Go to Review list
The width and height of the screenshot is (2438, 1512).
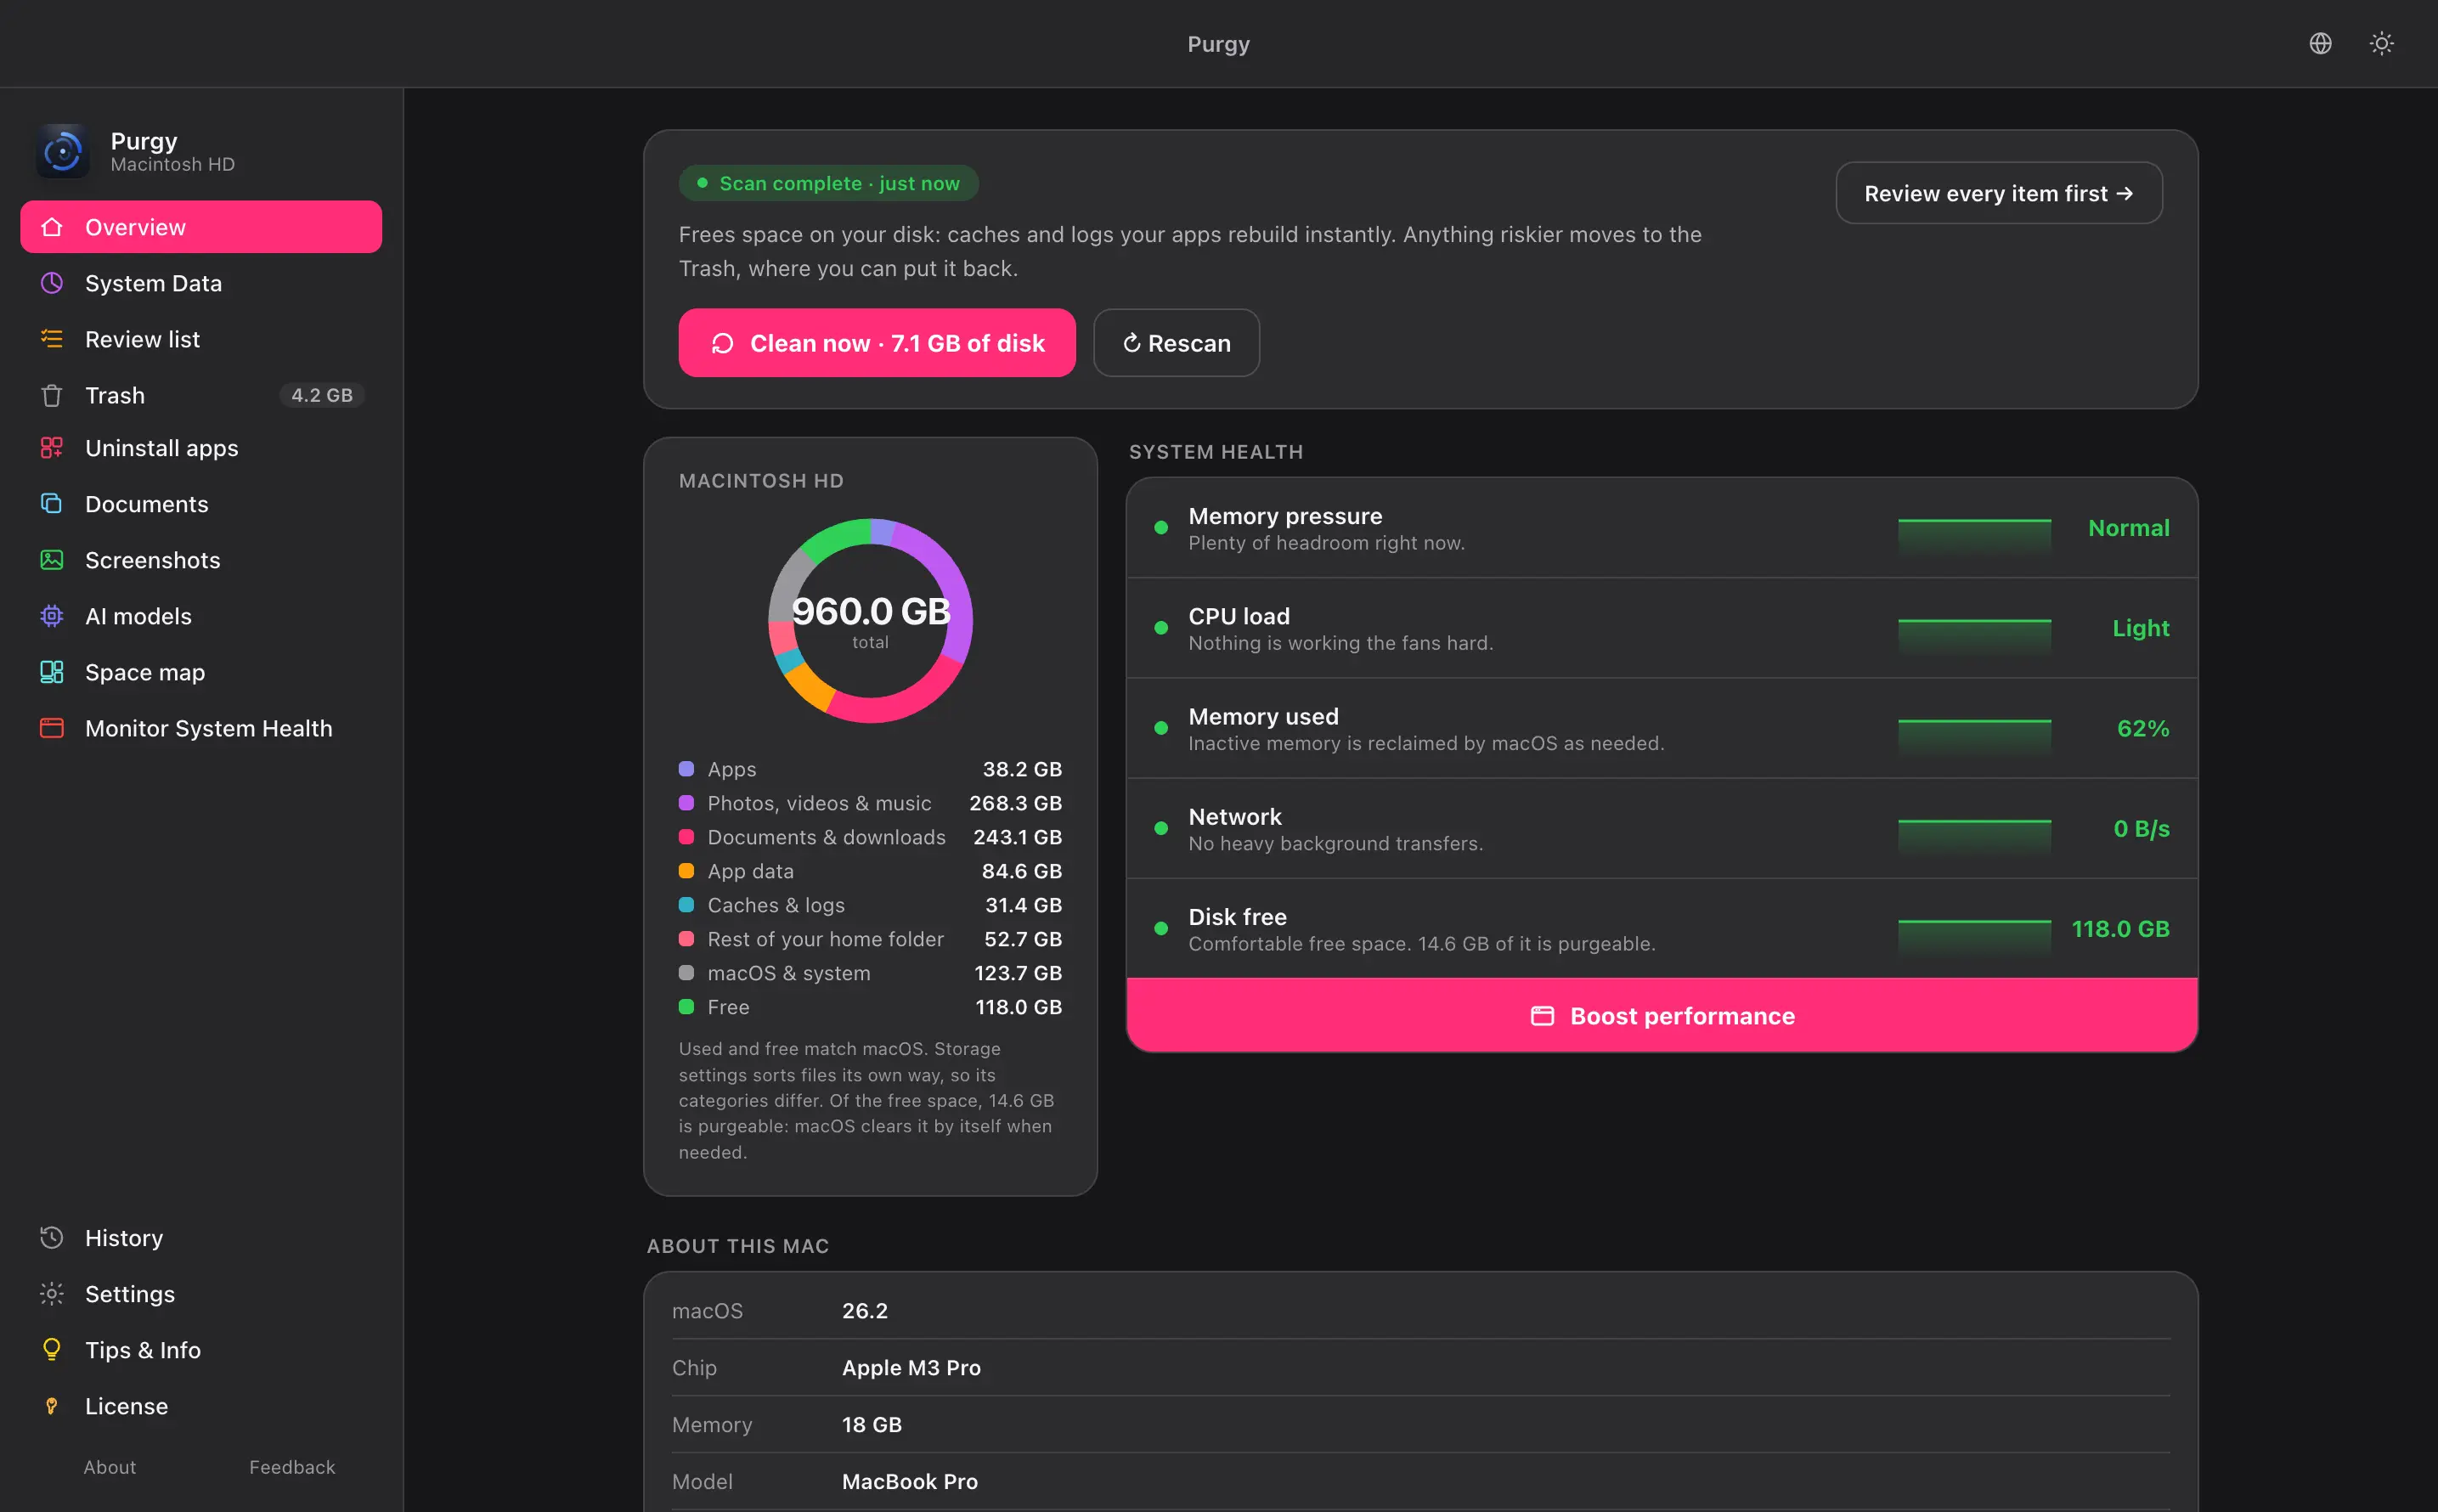(x=201, y=339)
